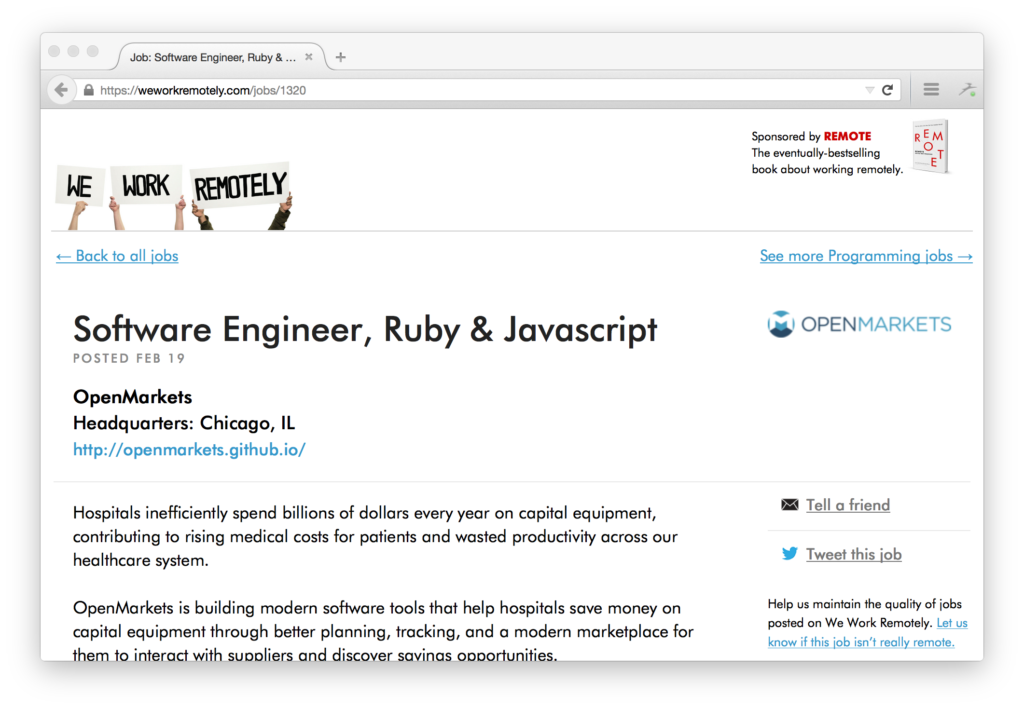
Task: Click the Tell a friend link
Action: tap(847, 505)
